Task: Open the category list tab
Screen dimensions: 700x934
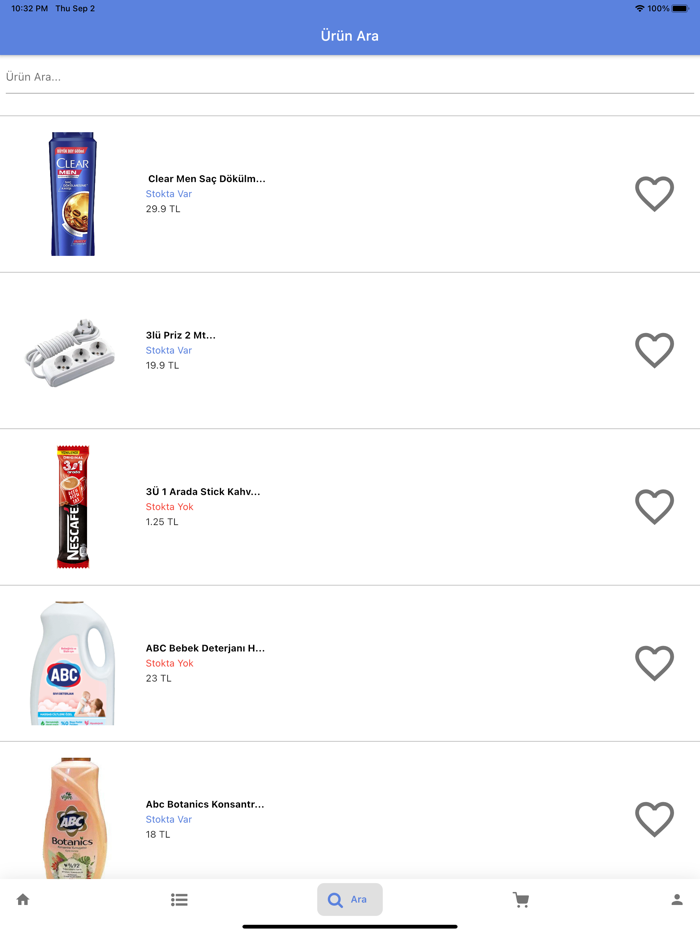Action: (179, 900)
